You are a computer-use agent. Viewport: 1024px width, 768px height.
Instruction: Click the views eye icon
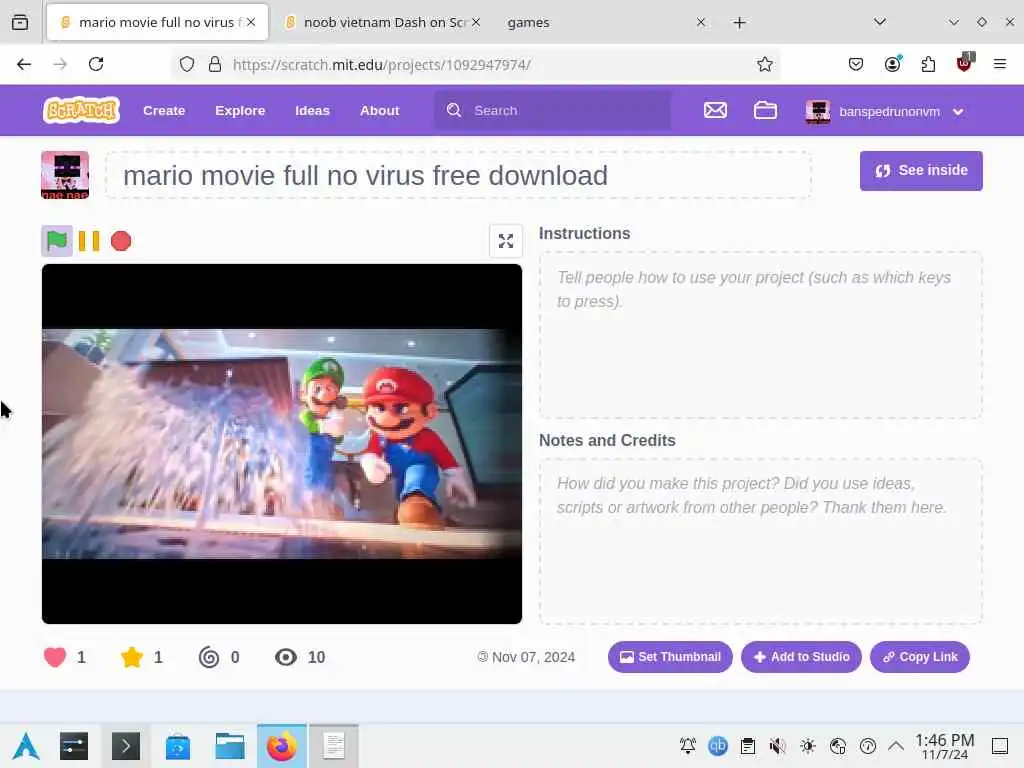pos(285,657)
